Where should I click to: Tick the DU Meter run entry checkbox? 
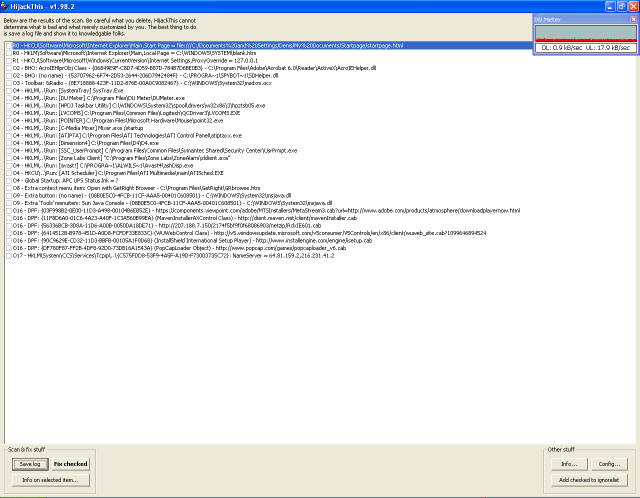coord(9,98)
